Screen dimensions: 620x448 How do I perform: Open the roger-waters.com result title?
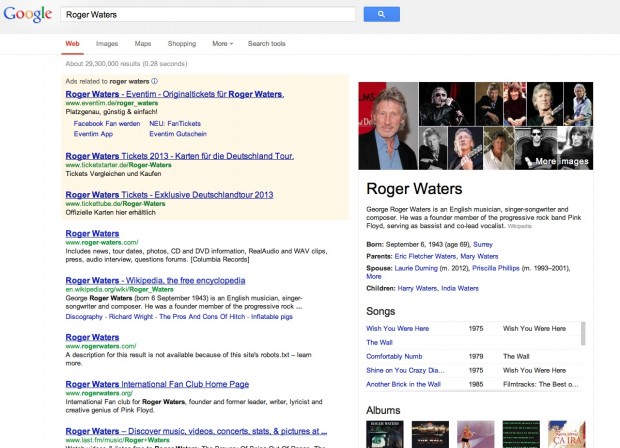click(93, 233)
